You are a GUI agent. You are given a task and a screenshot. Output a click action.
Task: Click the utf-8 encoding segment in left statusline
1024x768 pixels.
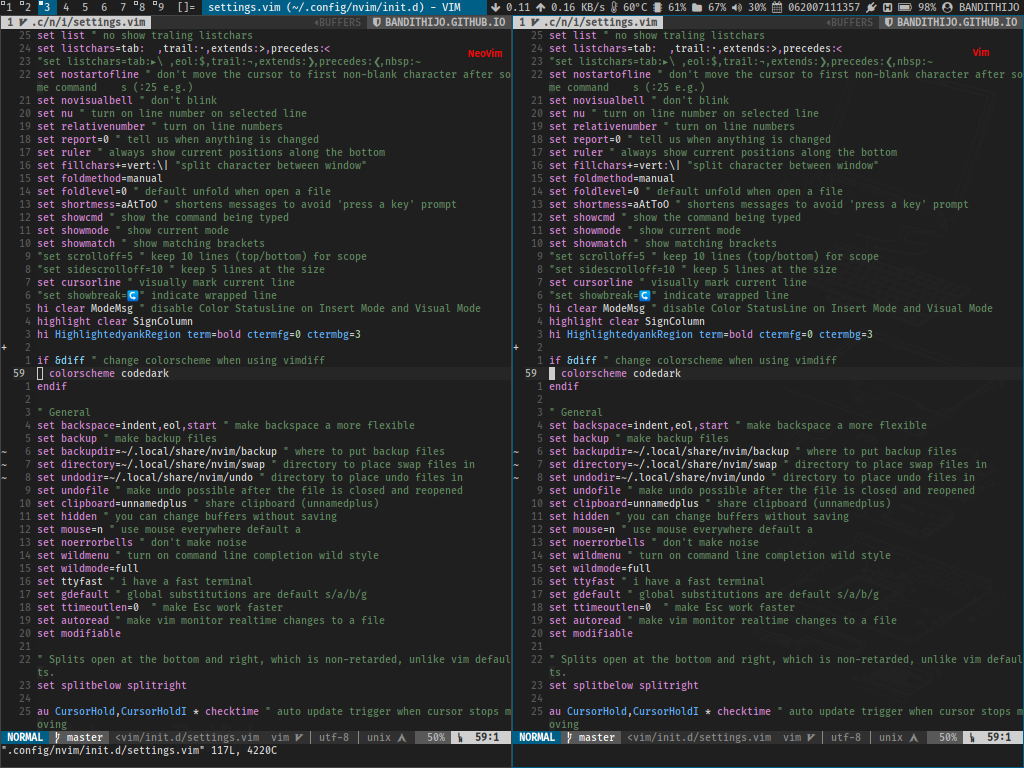[x=336, y=737]
